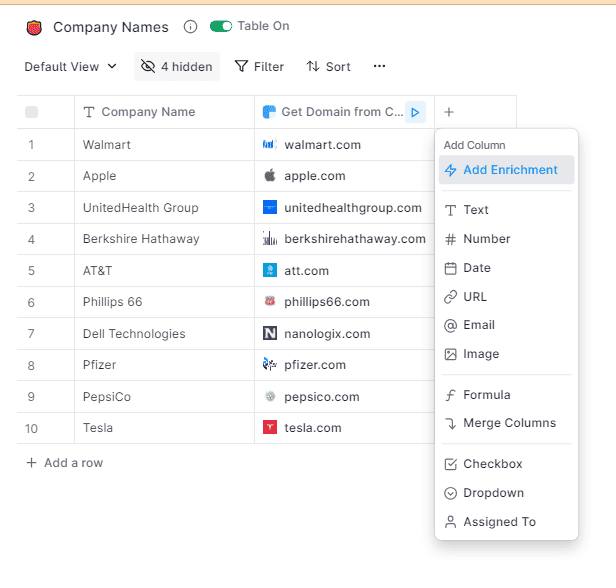Add a Text column
The image size is (616, 588).
tap(506, 210)
